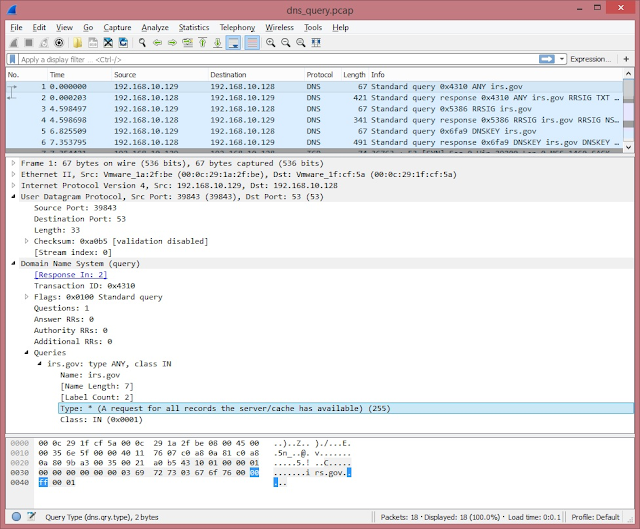Zoom out on packet text
The image size is (640, 529).
285,42
